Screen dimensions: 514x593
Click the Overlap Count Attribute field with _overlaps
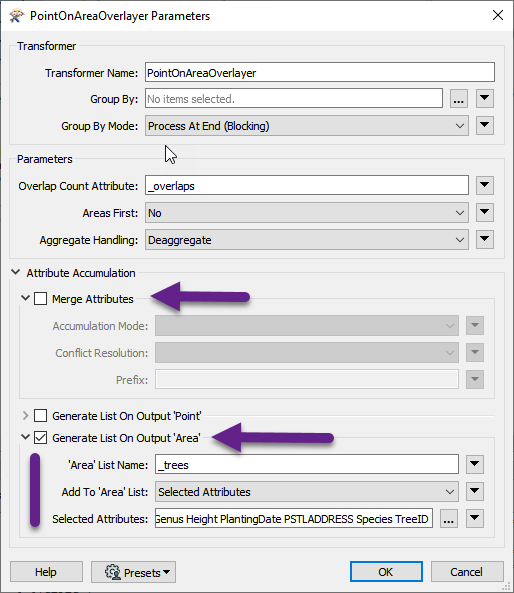[307, 186]
